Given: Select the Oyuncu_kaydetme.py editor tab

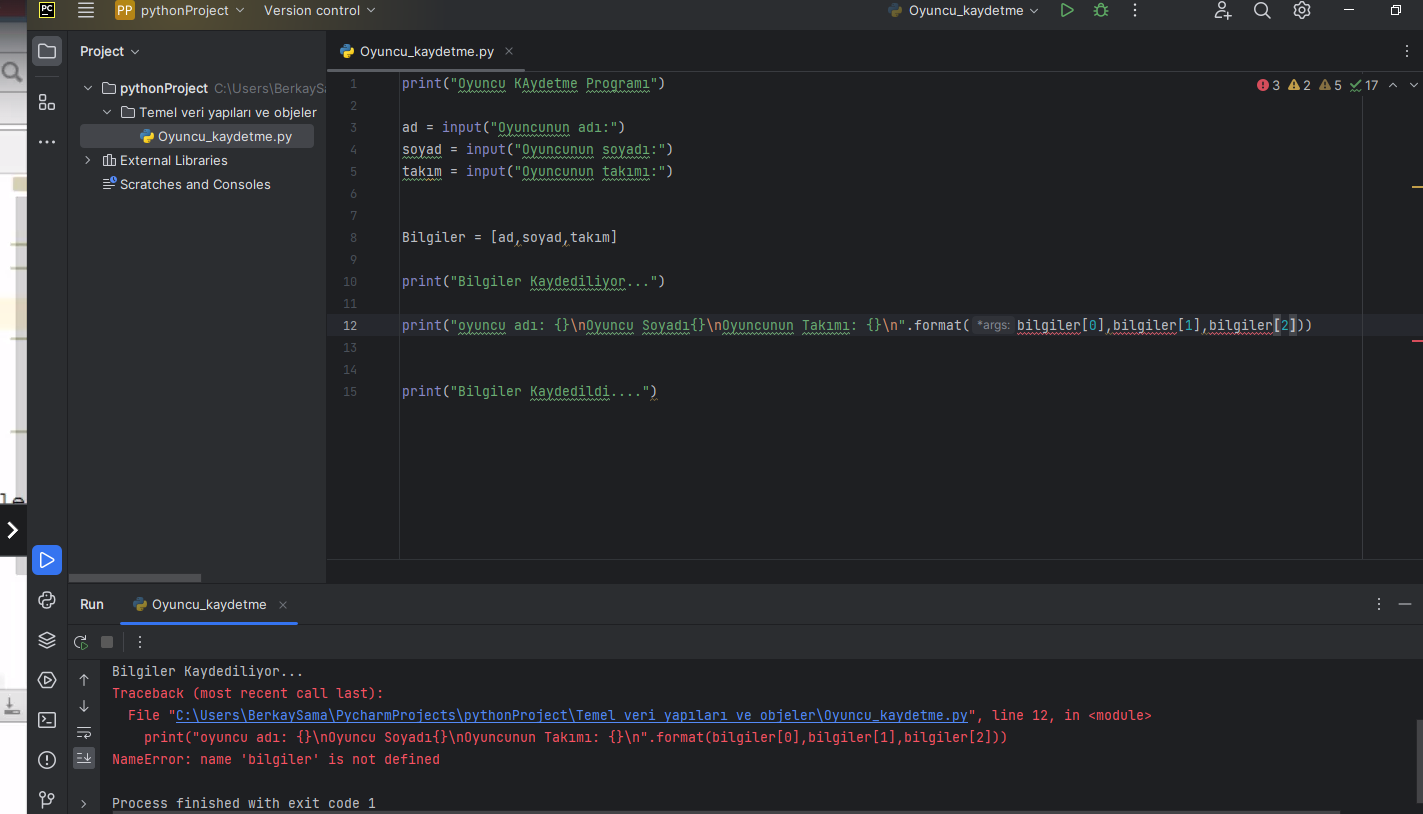Looking at the screenshot, I should (x=426, y=51).
